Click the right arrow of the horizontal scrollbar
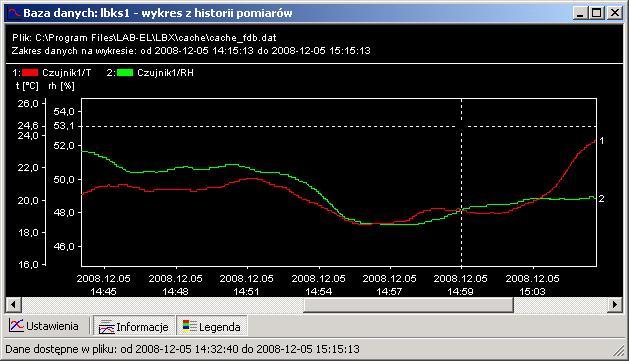629x361 pixels. click(x=615, y=305)
